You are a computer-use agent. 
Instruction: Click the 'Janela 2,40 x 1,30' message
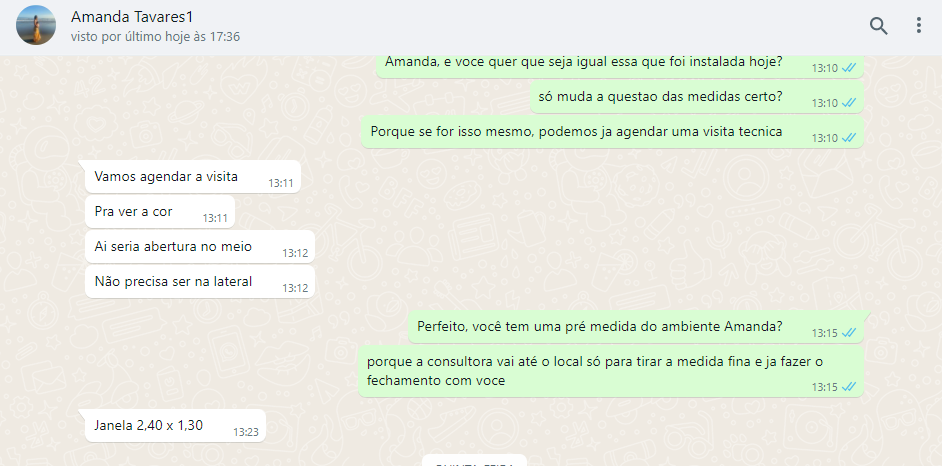(x=175, y=425)
